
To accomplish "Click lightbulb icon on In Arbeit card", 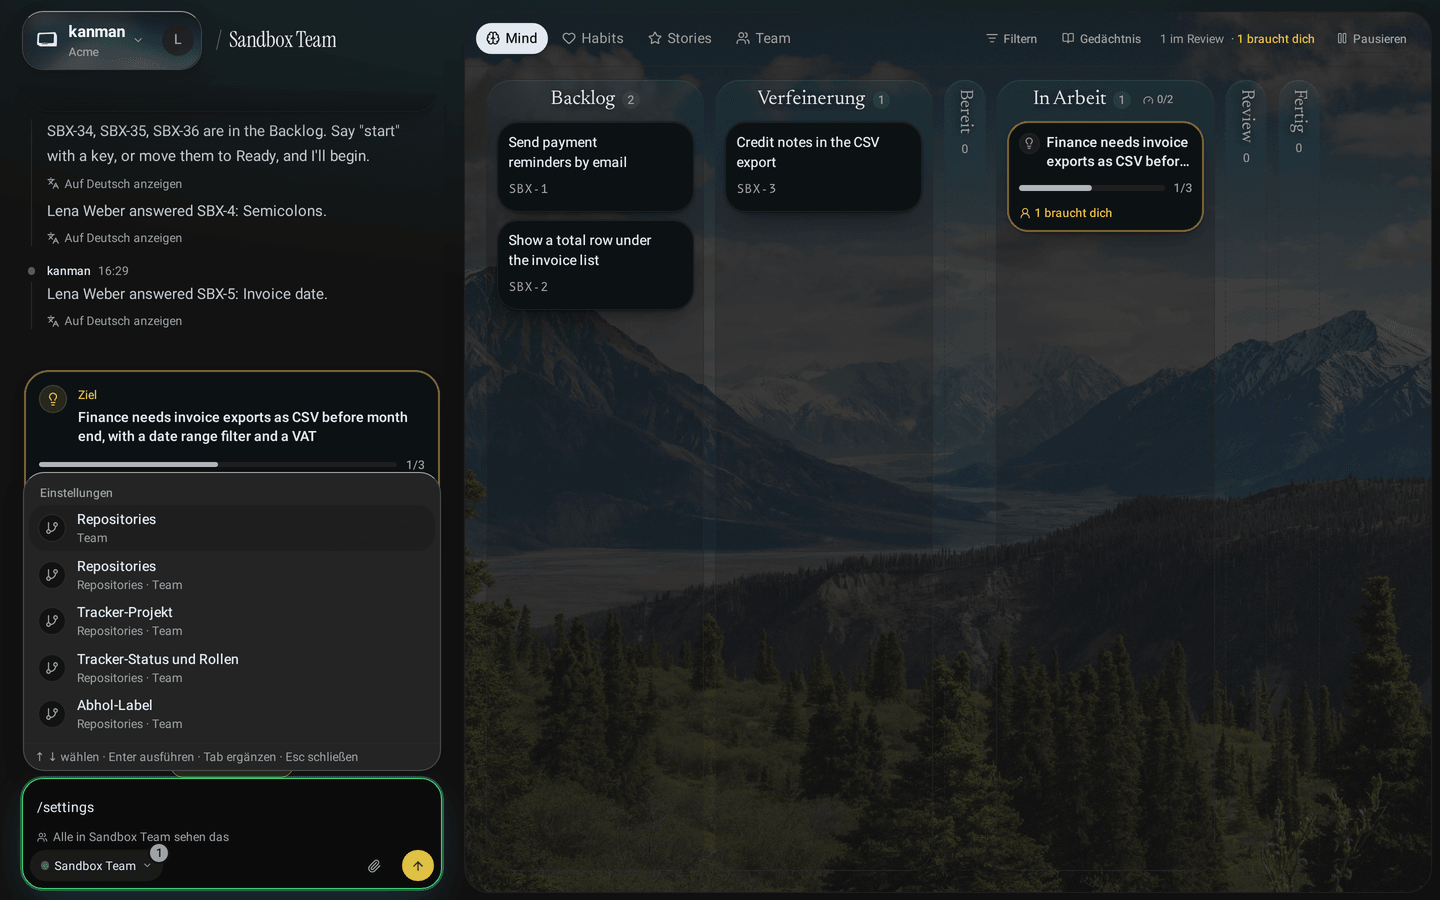I will [1029, 143].
